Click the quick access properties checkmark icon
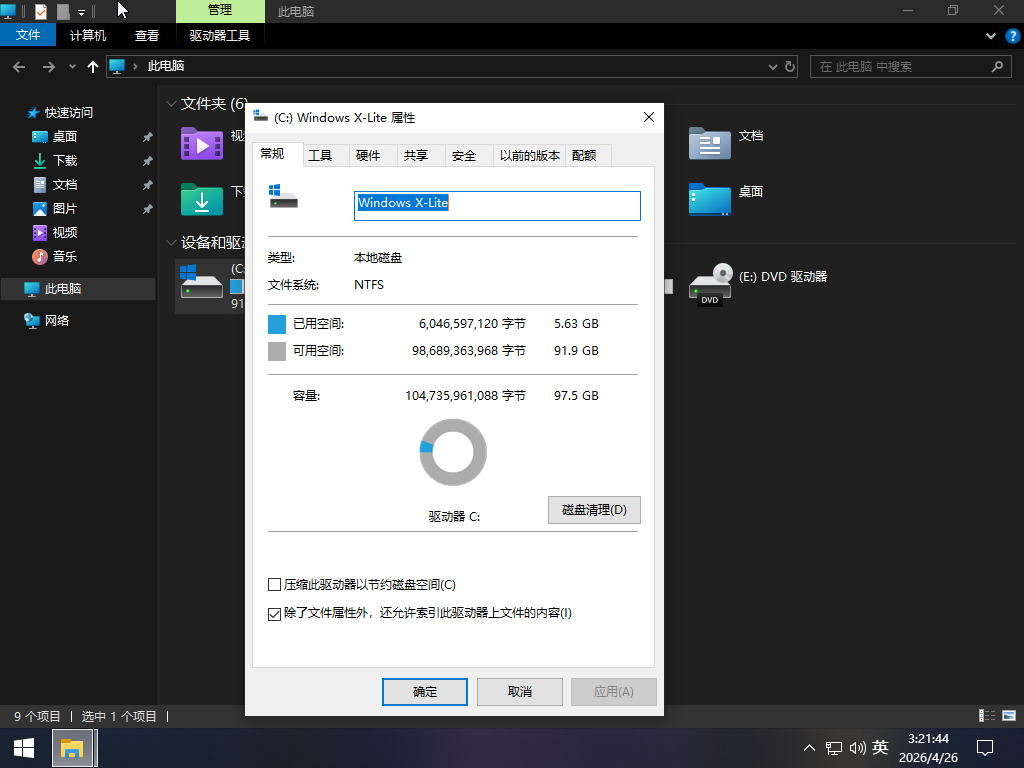Image resolution: width=1024 pixels, height=768 pixels. (x=40, y=11)
